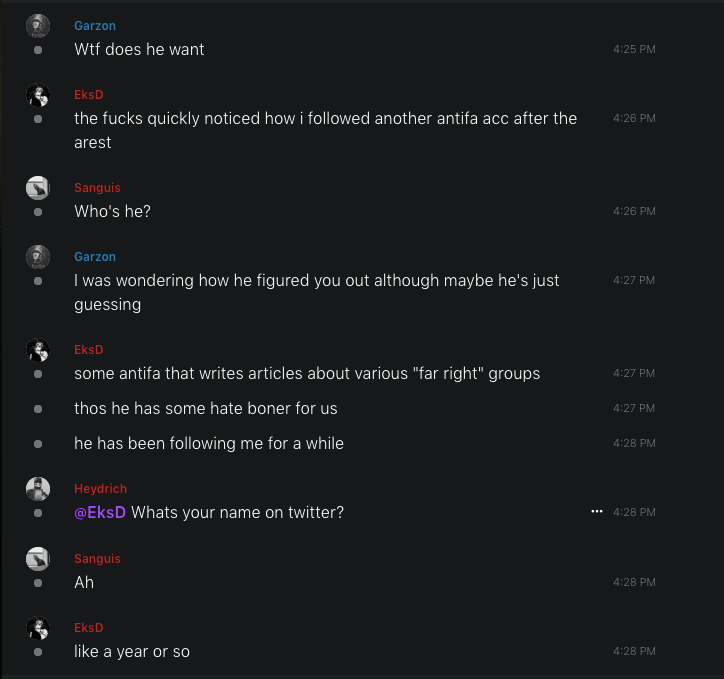Open Heydrich's profile avatar
724x679 pixels.
pyautogui.click(x=38, y=489)
